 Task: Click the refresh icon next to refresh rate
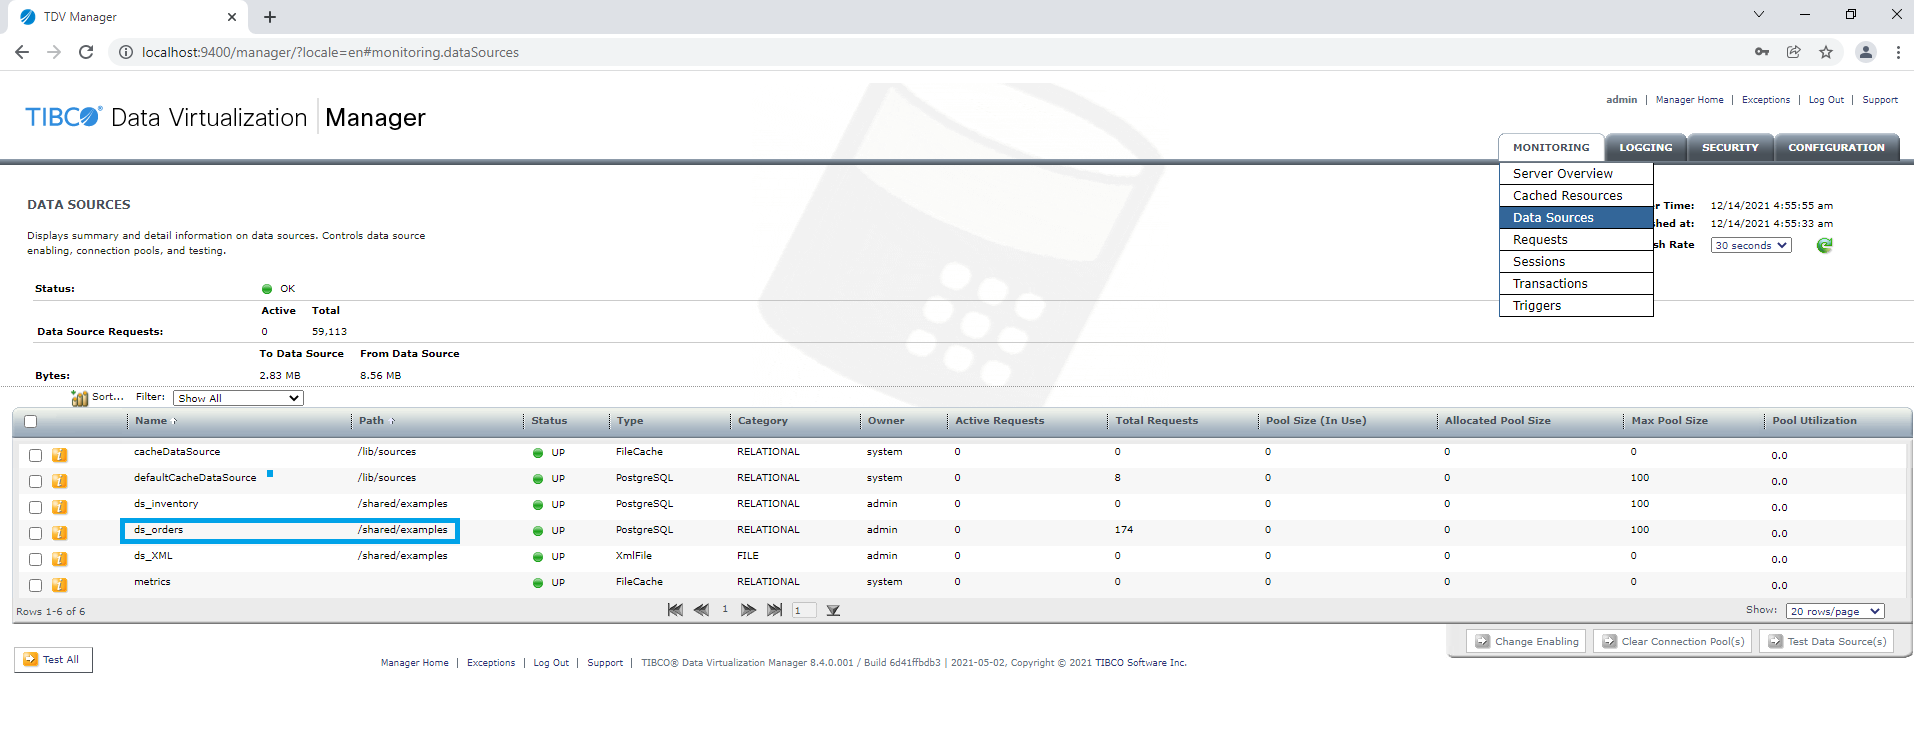(x=1824, y=245)
